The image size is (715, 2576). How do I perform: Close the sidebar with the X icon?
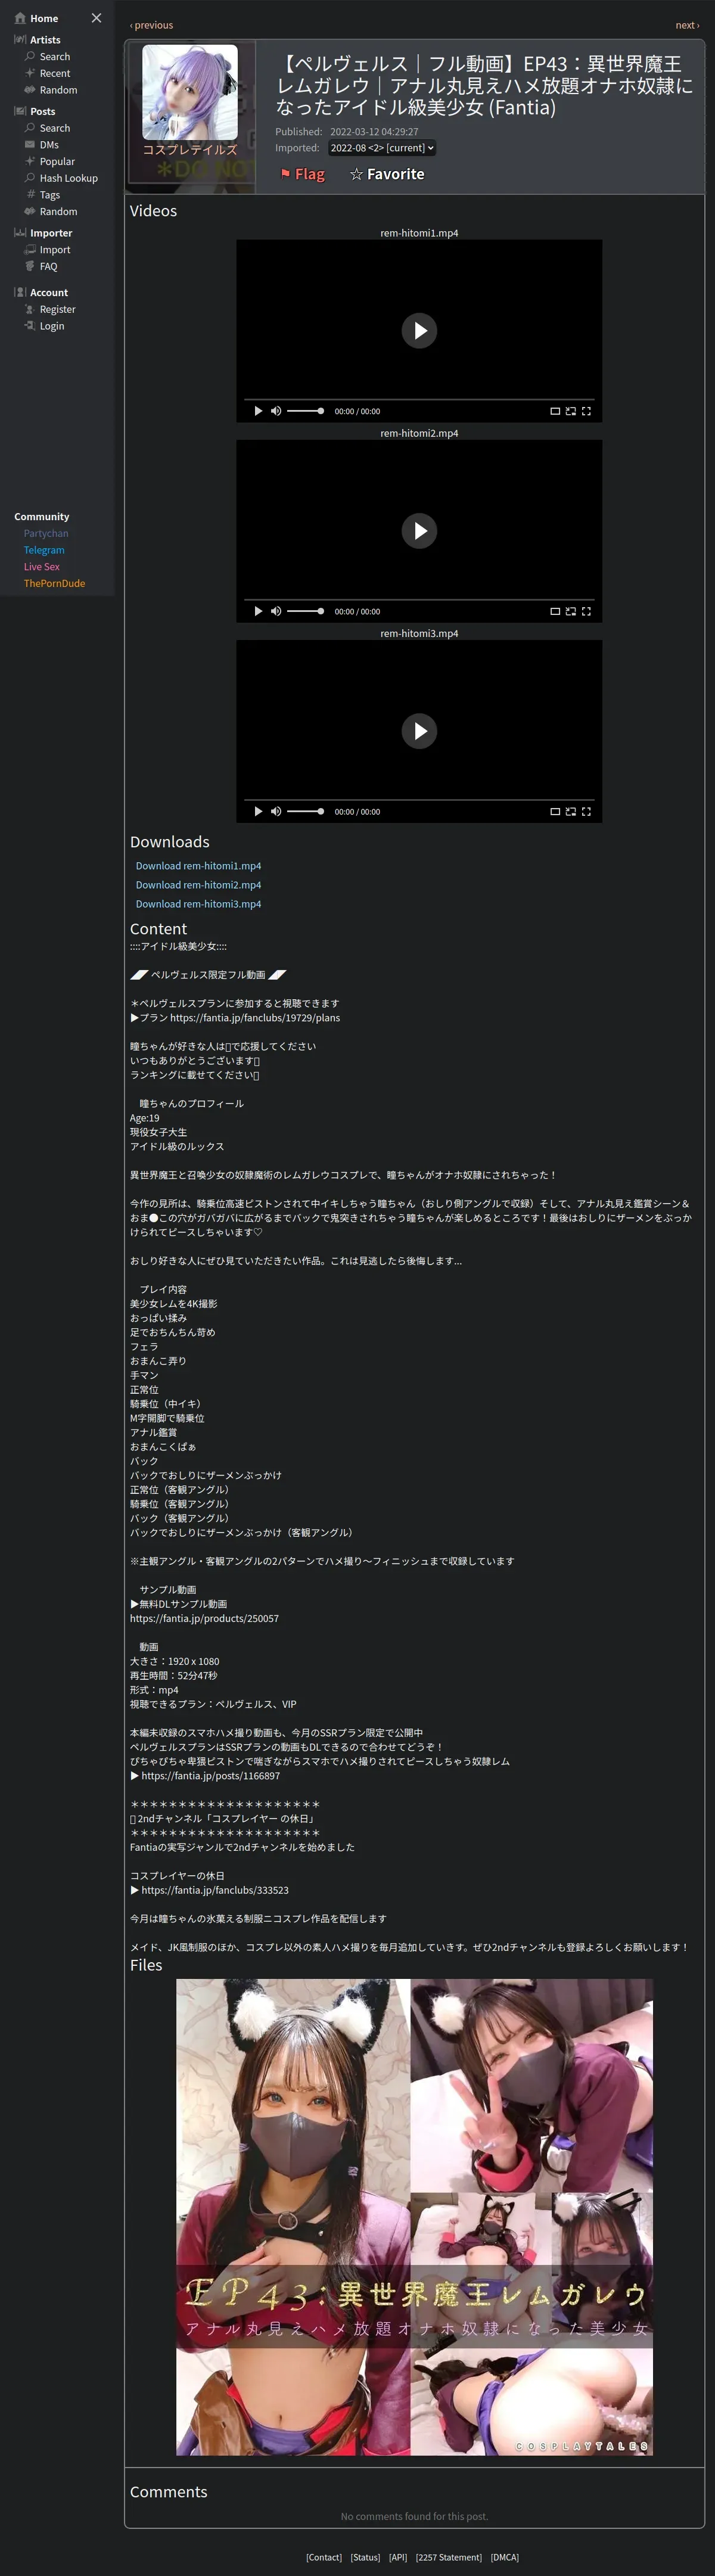(x=96, y=18)
